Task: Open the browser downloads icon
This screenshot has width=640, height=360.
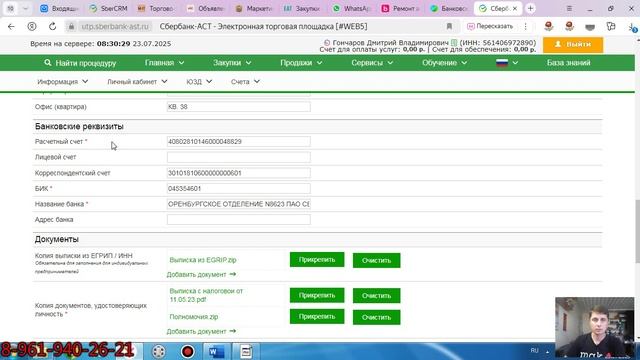Action: [632, 27]
